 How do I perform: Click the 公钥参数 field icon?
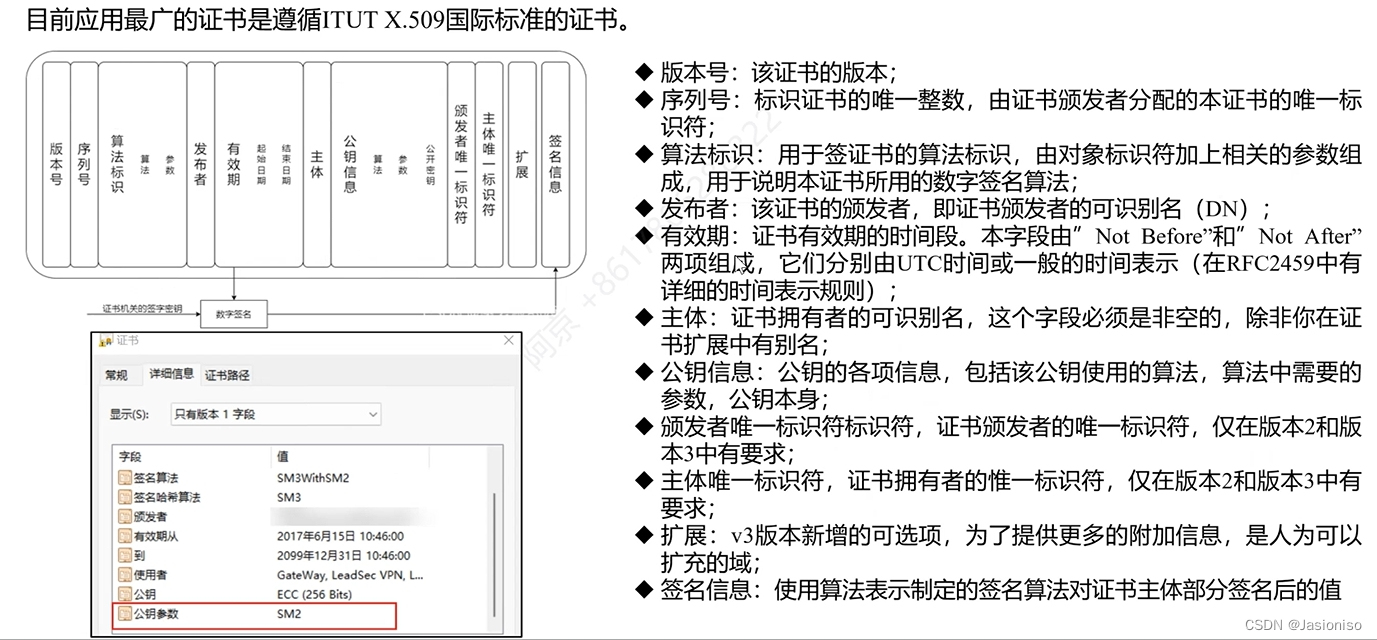click(x=125, y=613)
